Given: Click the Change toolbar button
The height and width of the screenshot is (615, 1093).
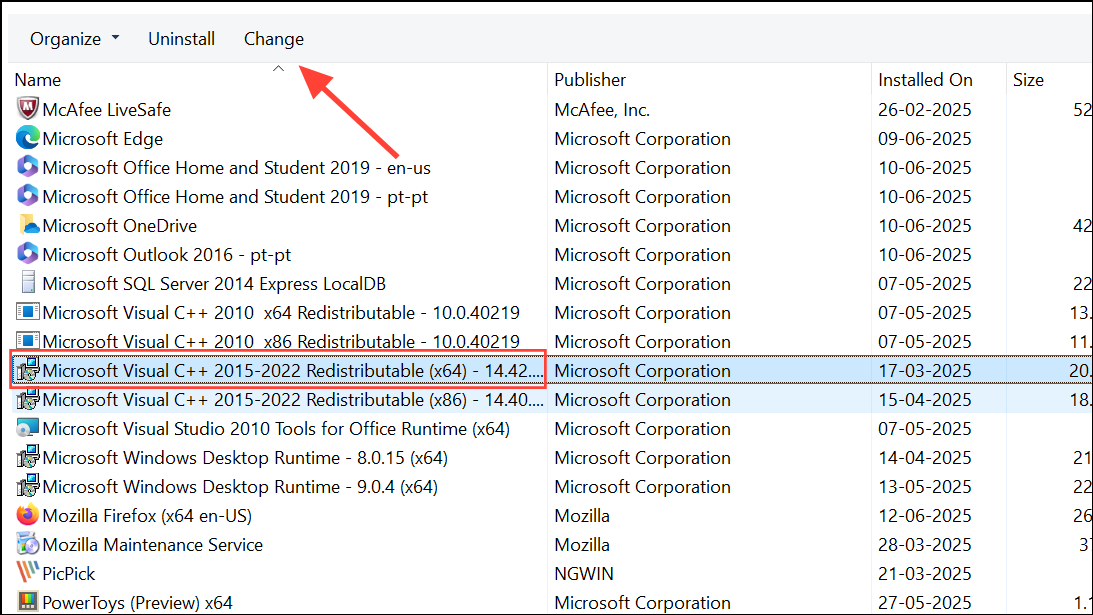Looking at the screenshot, I should pyautogui.click(x=274, y=39).
